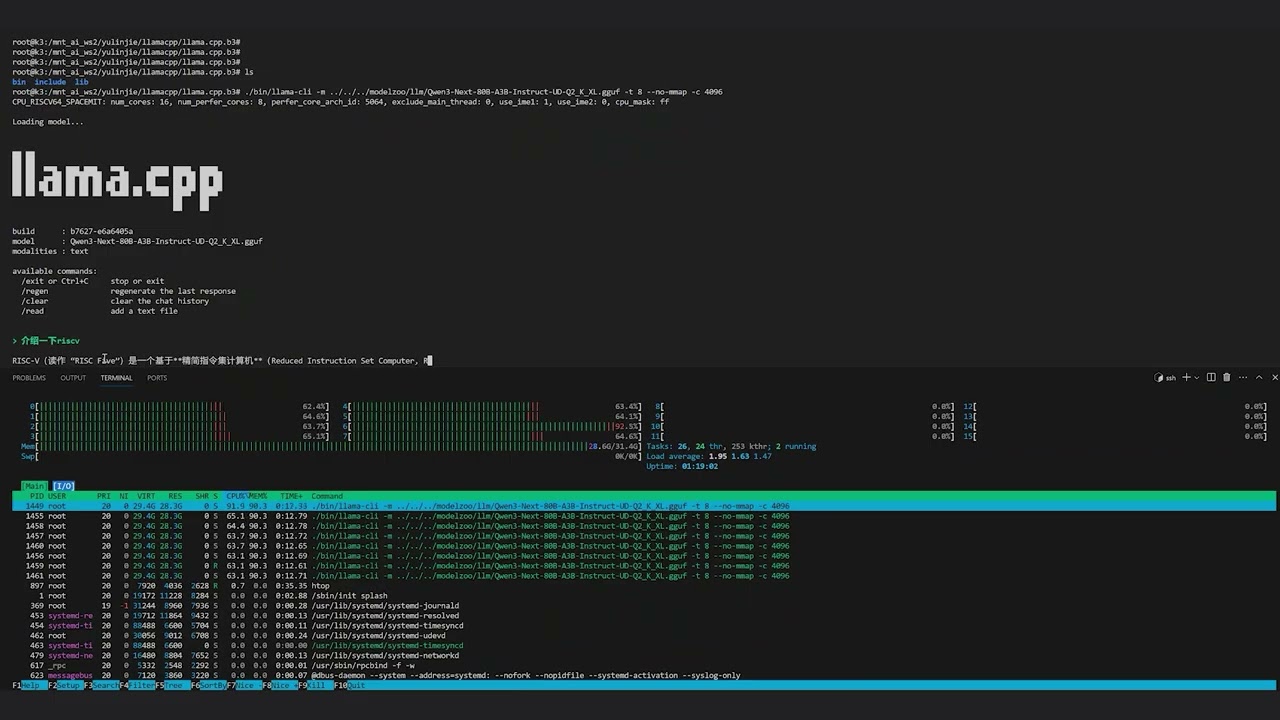
Task: Click the F3 Search function in htop
Action: (x=102, y=686)
